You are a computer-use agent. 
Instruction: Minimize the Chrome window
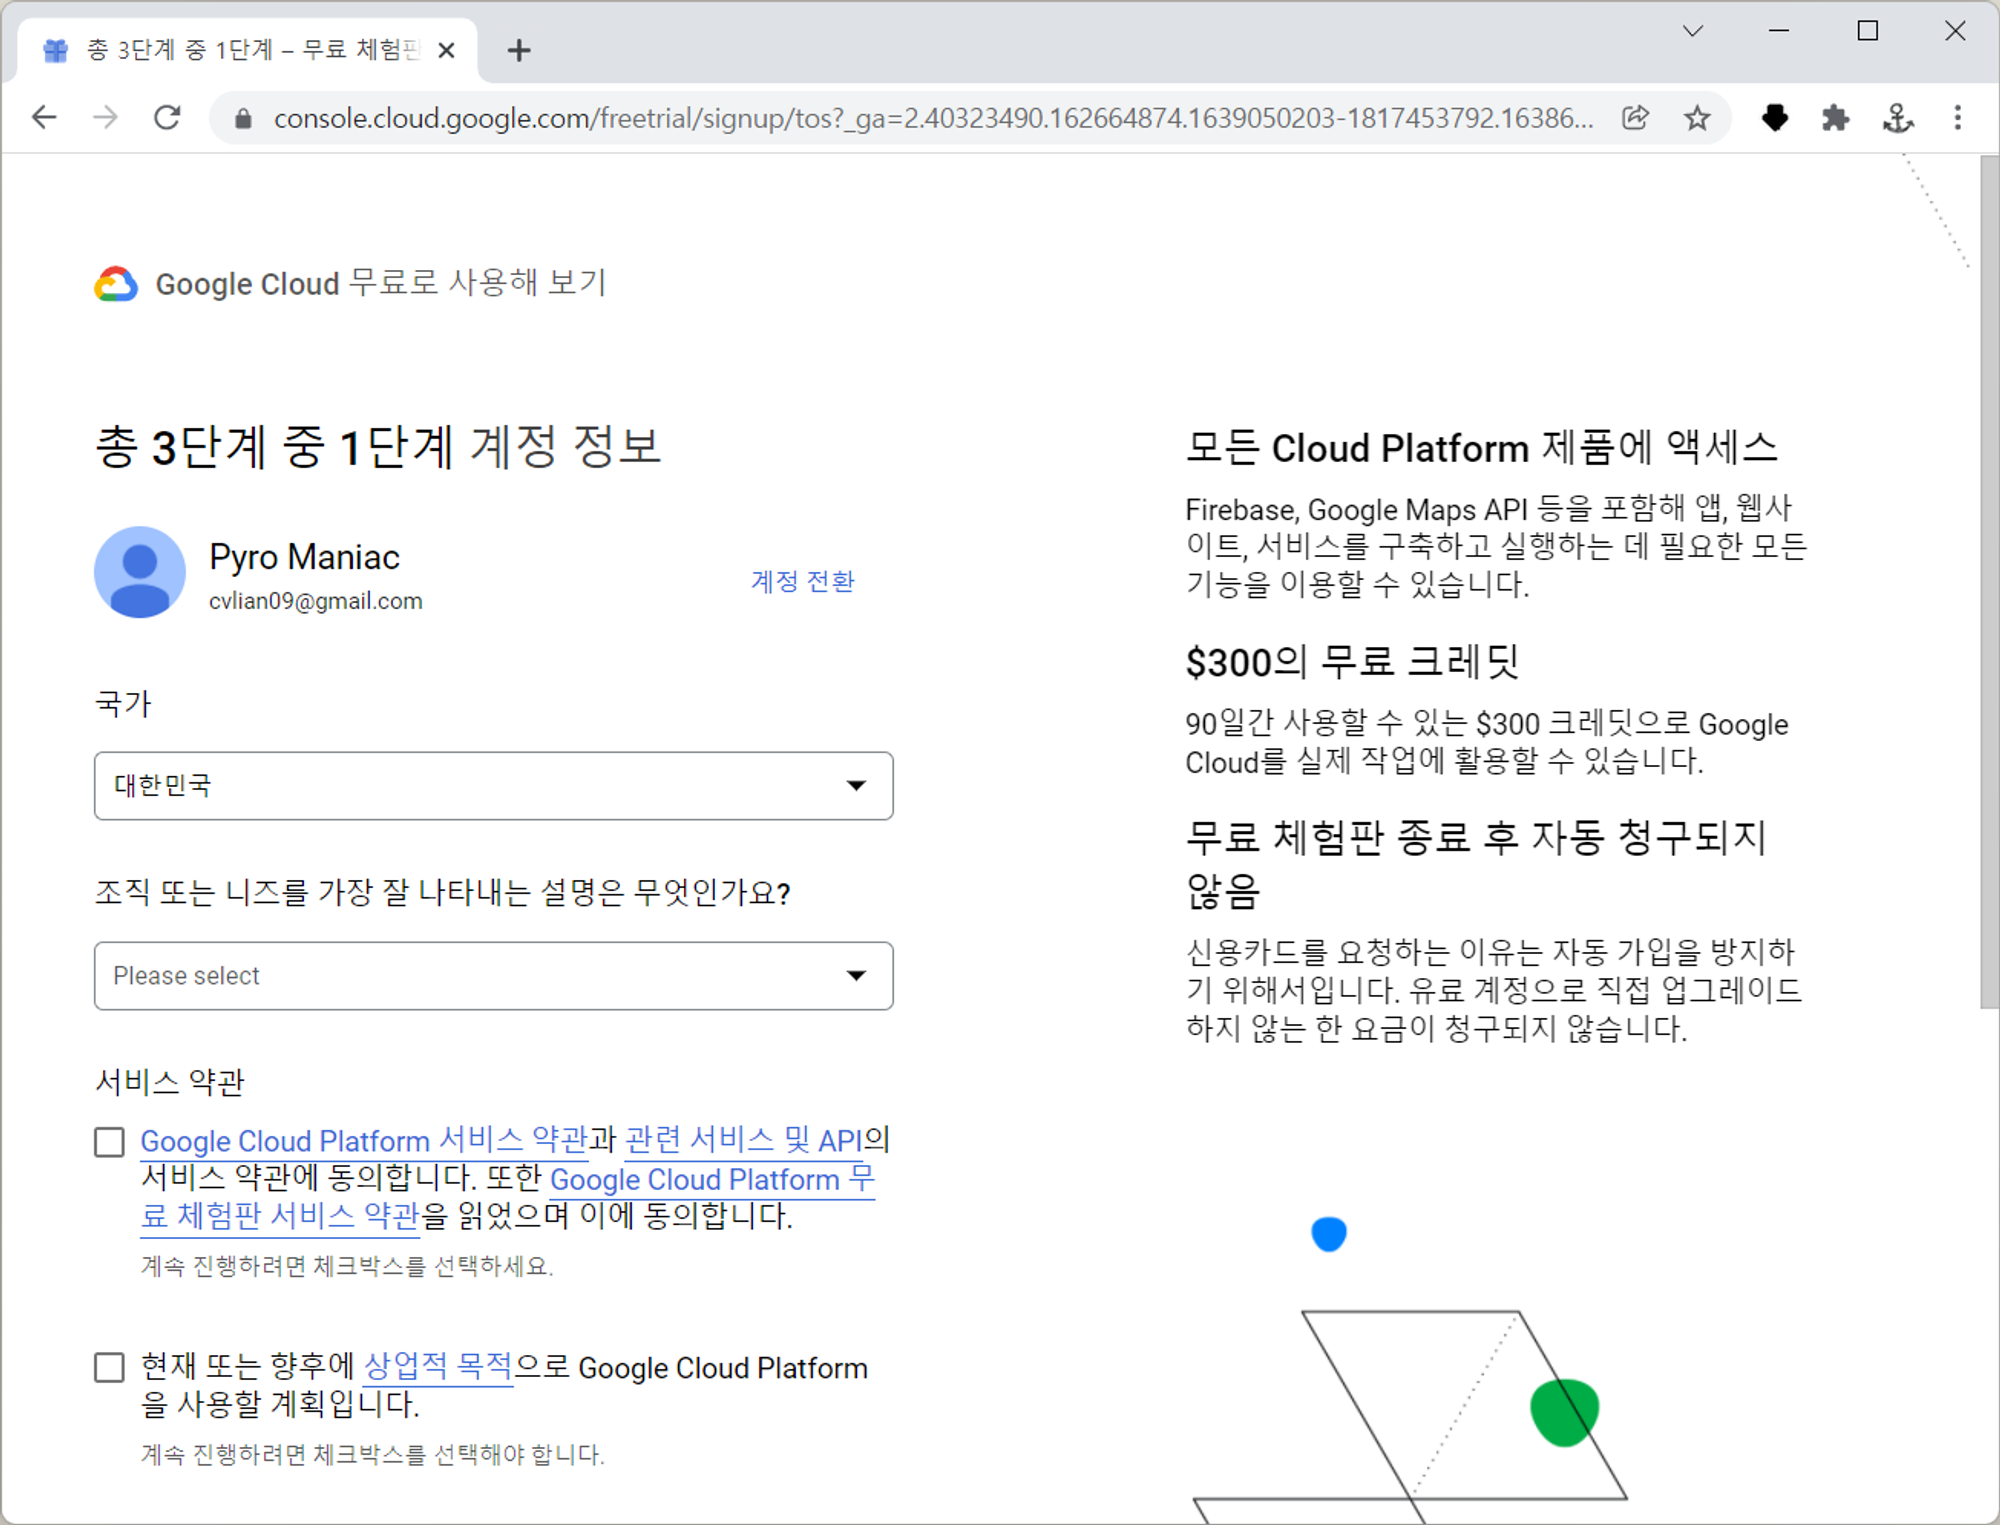pos(1779,31)
